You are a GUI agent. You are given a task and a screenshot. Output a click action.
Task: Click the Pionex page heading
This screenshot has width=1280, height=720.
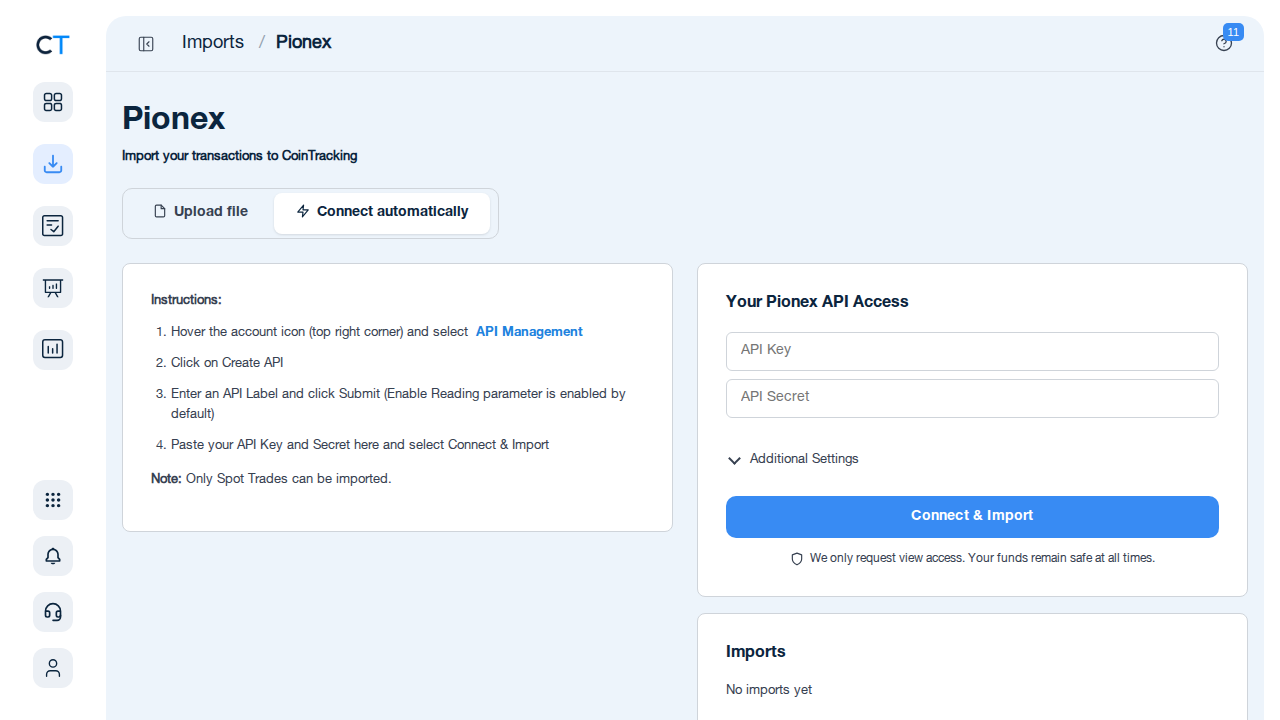[x=174, y=118]
